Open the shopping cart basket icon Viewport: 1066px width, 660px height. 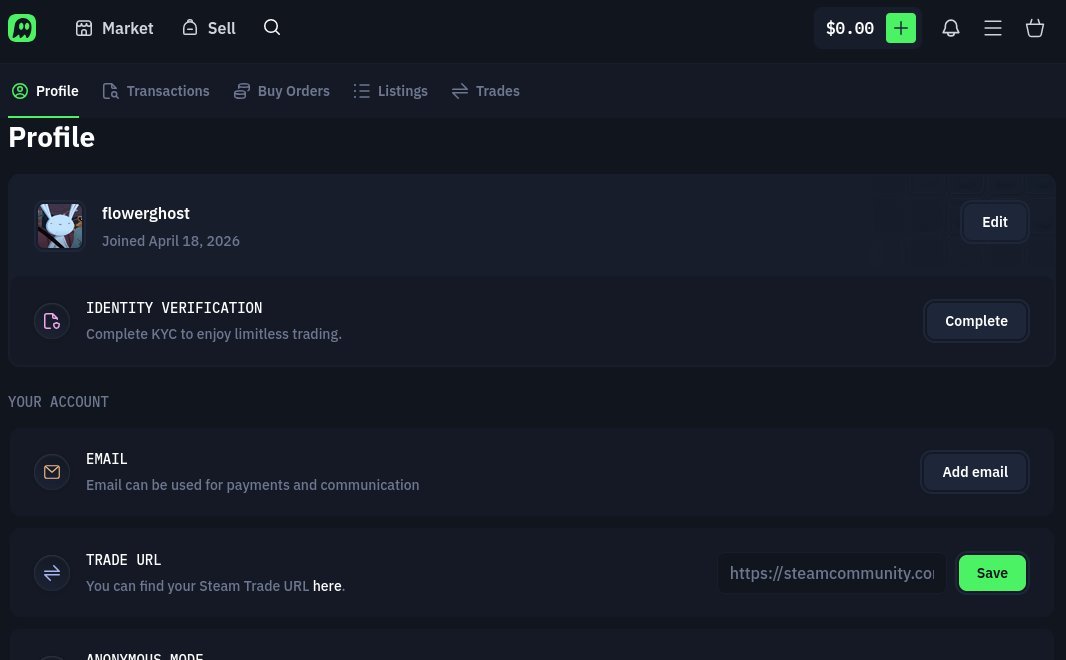pos(1035,28)
